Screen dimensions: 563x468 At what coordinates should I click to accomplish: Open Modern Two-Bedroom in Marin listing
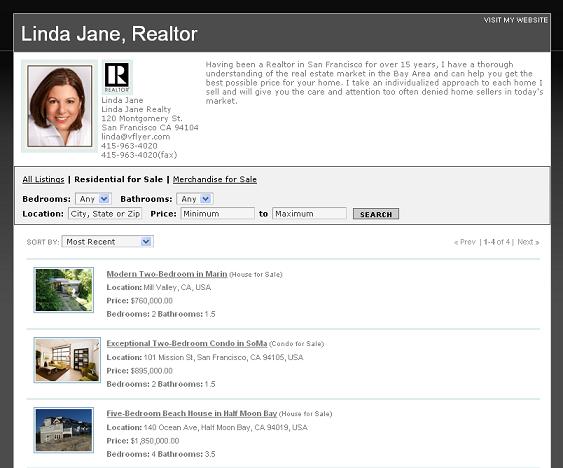coord(167,274)
